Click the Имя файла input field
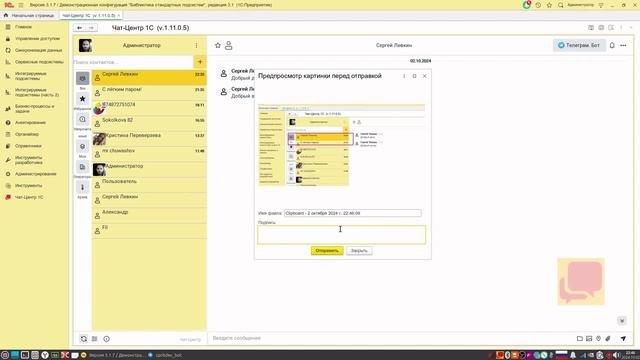This screenshot has width=640, height=360. (353, 213)
